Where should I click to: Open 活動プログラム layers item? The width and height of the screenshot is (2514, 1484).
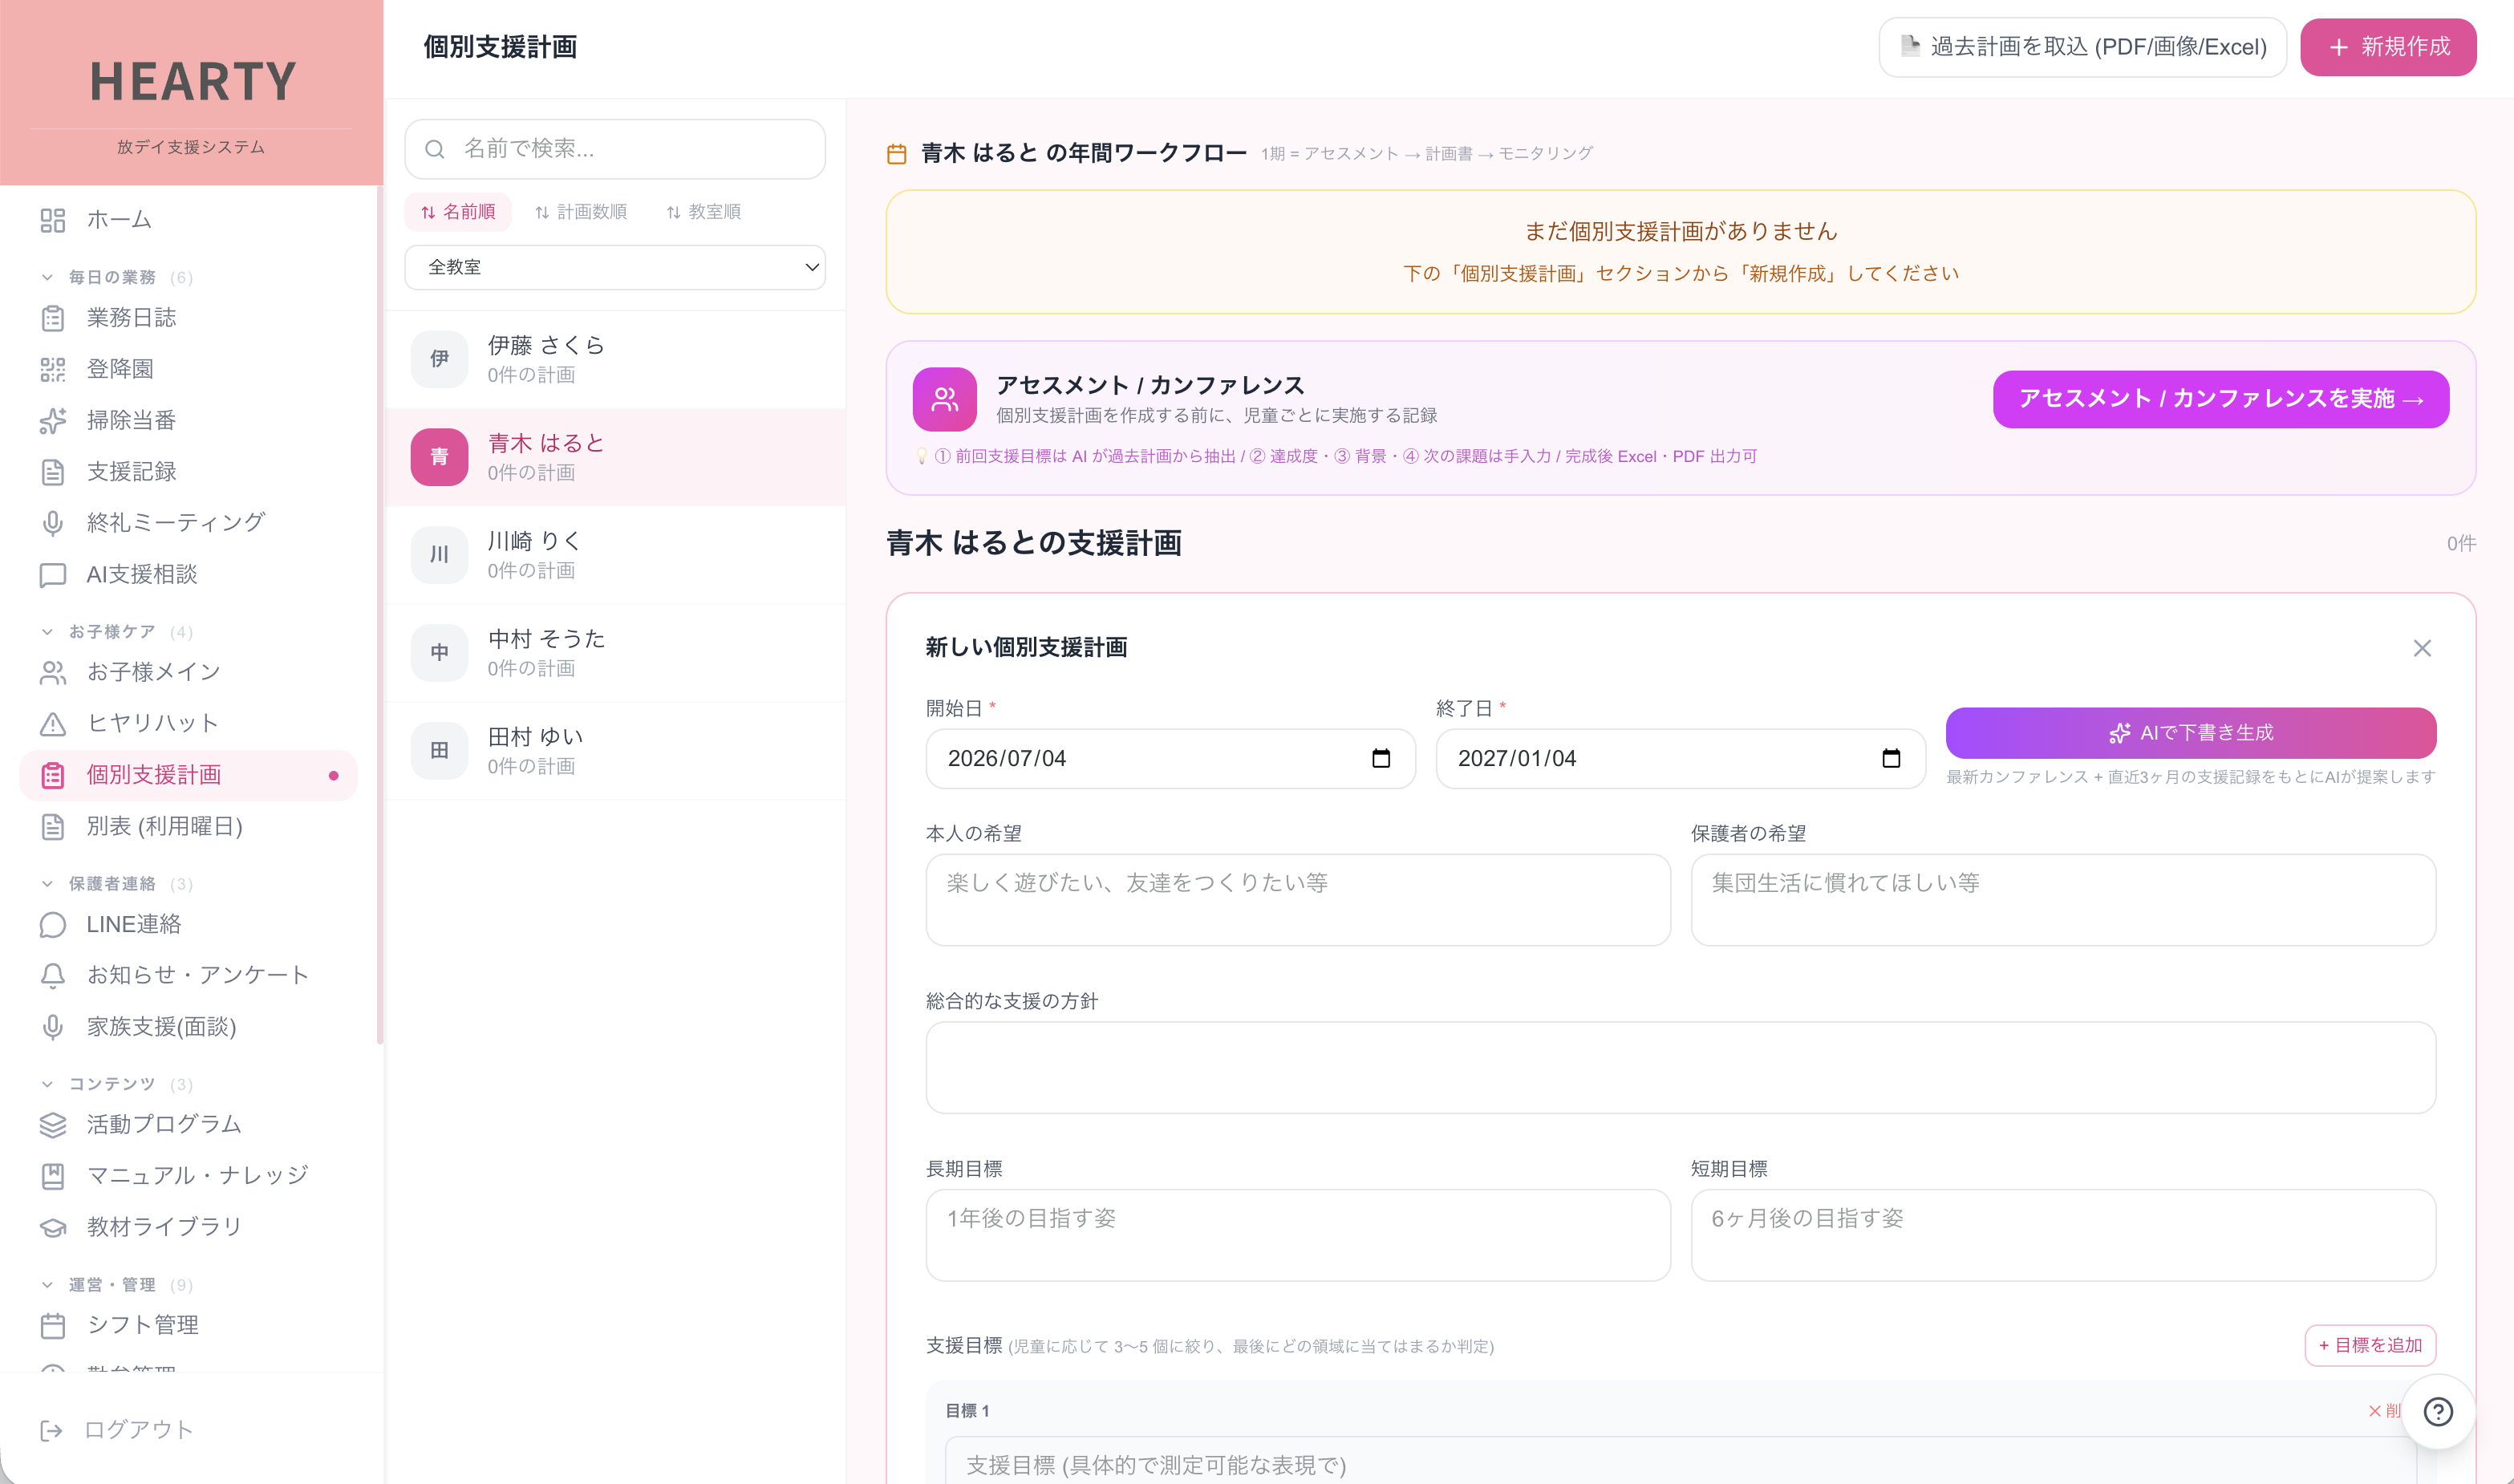pyautogui.click(x=188, y=1124)
